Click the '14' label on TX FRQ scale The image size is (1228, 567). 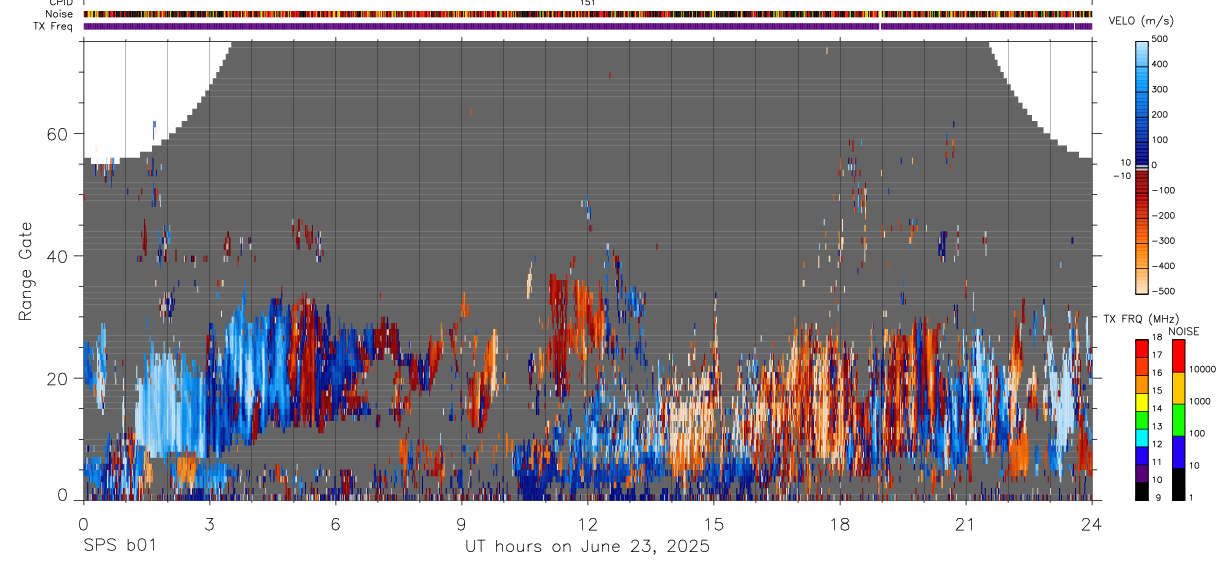pyautogui.click(x=1157, y=409)
